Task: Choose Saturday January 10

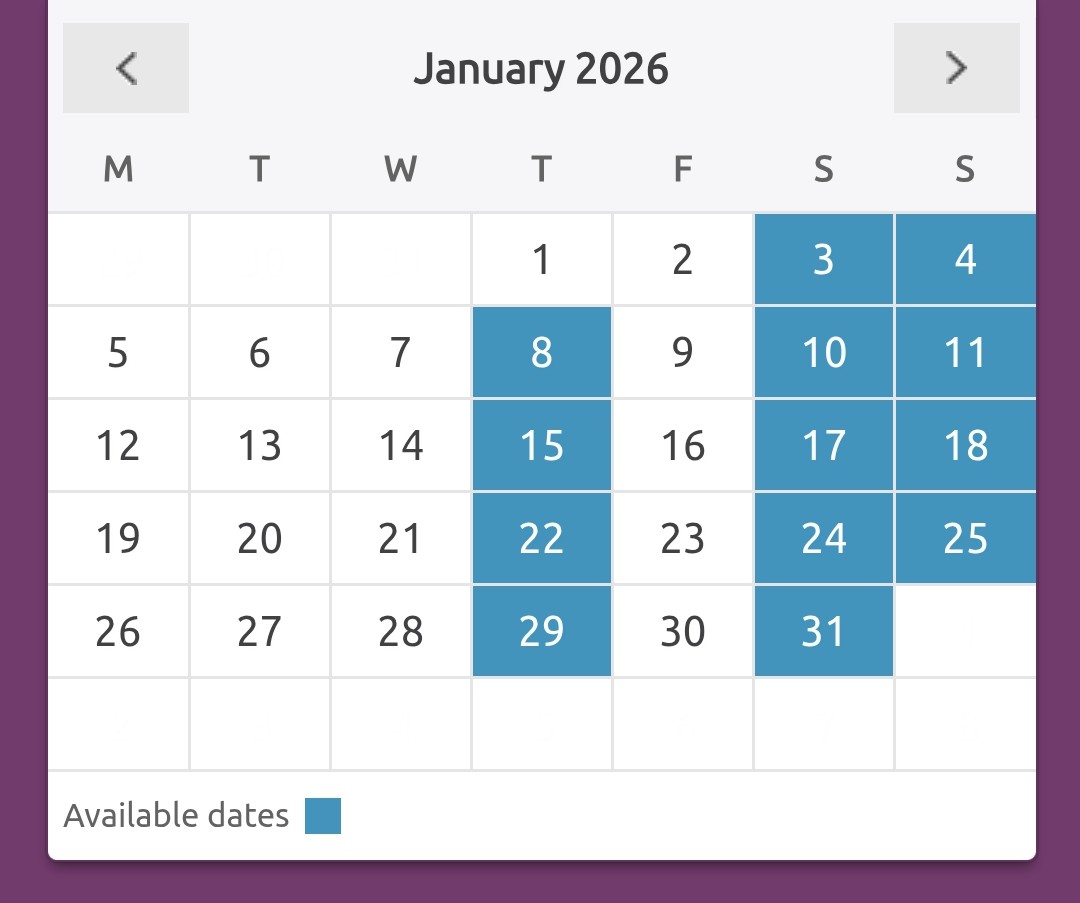Action: pyautogui.click(x=824, y=353)
